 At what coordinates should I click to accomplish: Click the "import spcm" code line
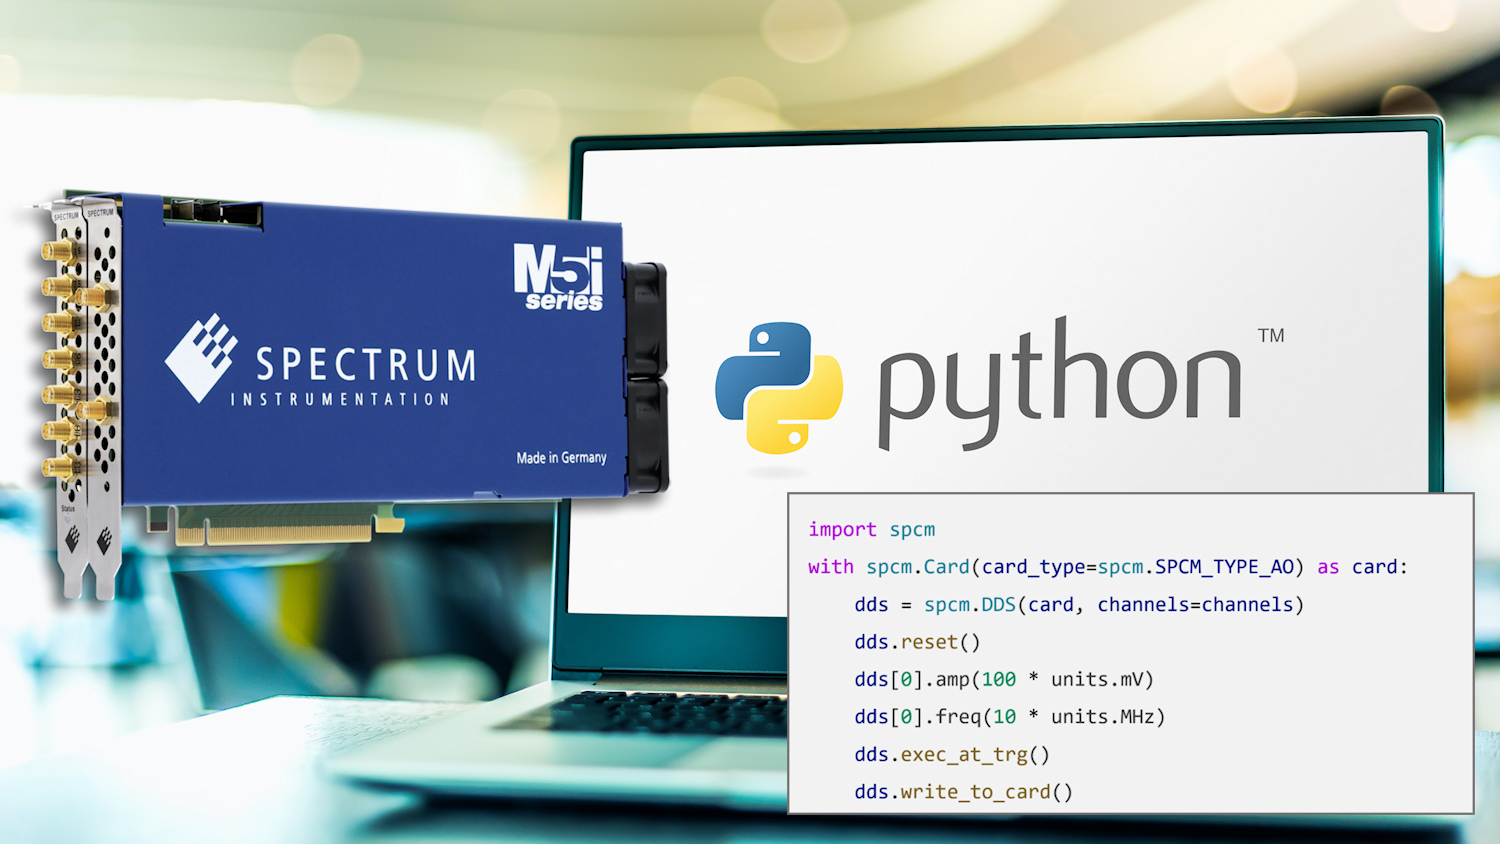pyautogui.click(x=872, y=529)
